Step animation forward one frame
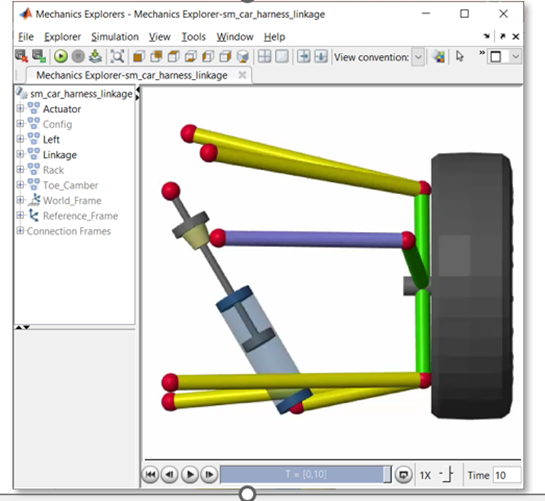 click(209, 475)
